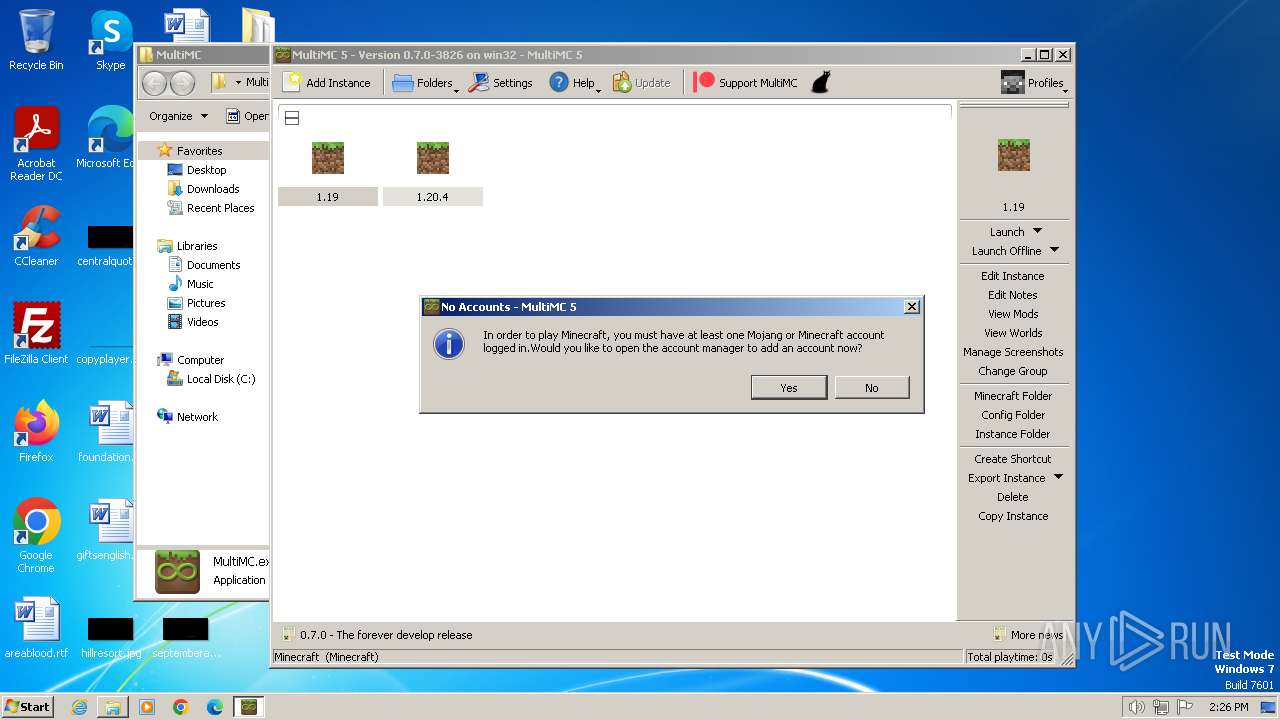Select Computer in Explorer navigation pane

(200, 360)
